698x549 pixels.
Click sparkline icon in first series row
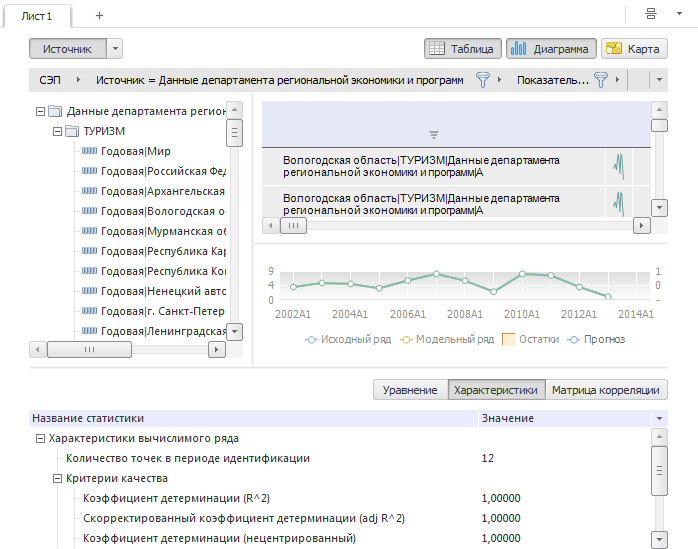619,167
